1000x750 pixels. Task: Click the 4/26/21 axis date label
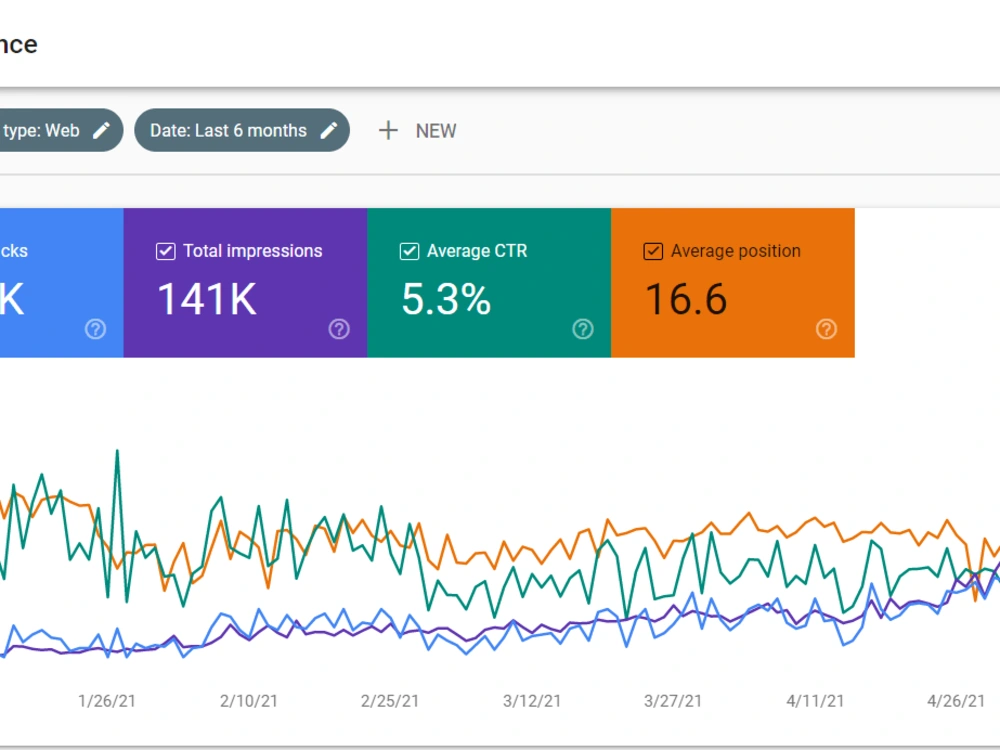(956, 701)
